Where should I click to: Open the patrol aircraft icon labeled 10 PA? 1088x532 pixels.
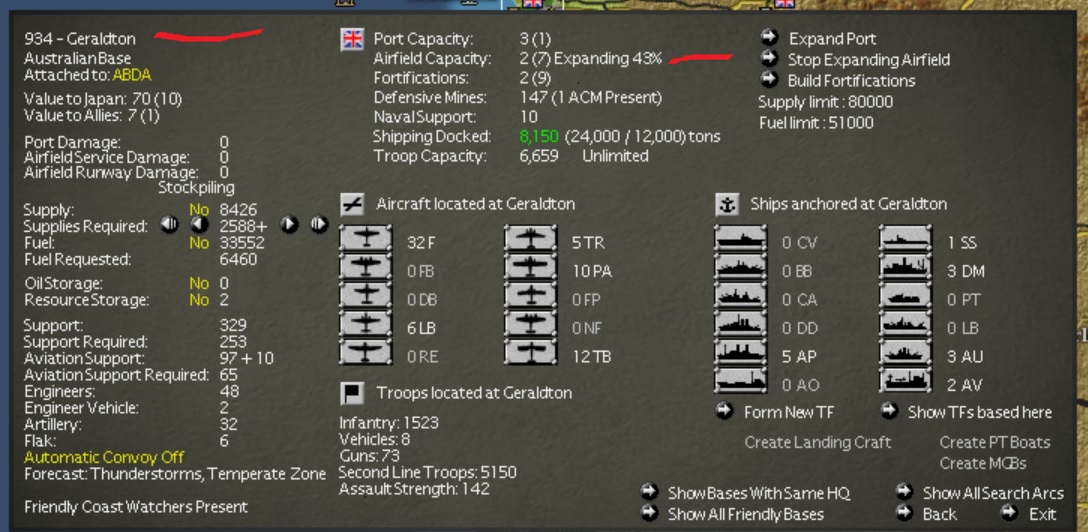pos(531,266)
